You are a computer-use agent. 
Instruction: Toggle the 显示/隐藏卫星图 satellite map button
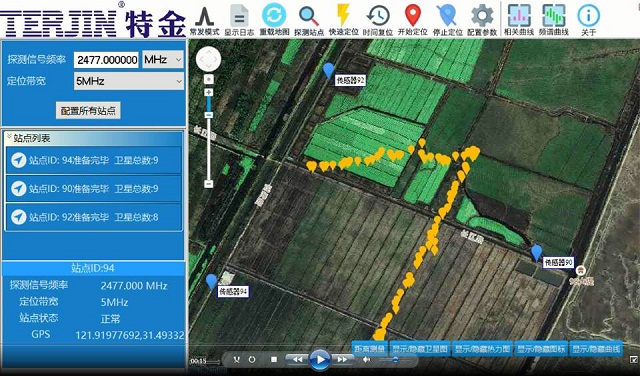pyautogui.click(x=420, y=349)
